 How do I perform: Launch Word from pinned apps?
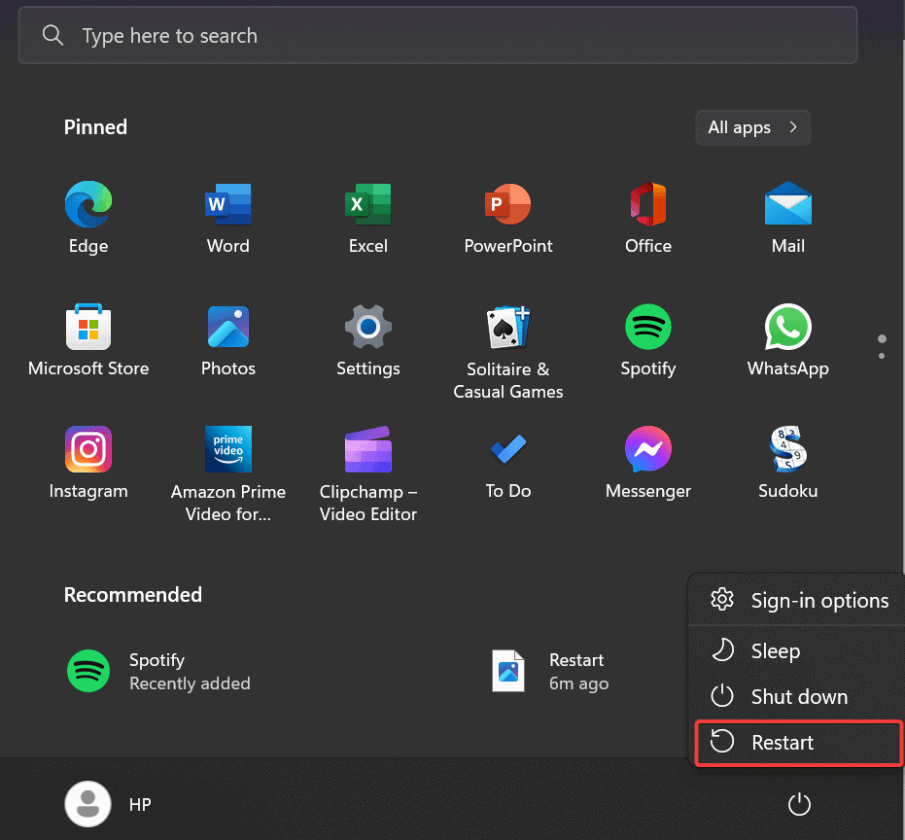tap(228, 205)
